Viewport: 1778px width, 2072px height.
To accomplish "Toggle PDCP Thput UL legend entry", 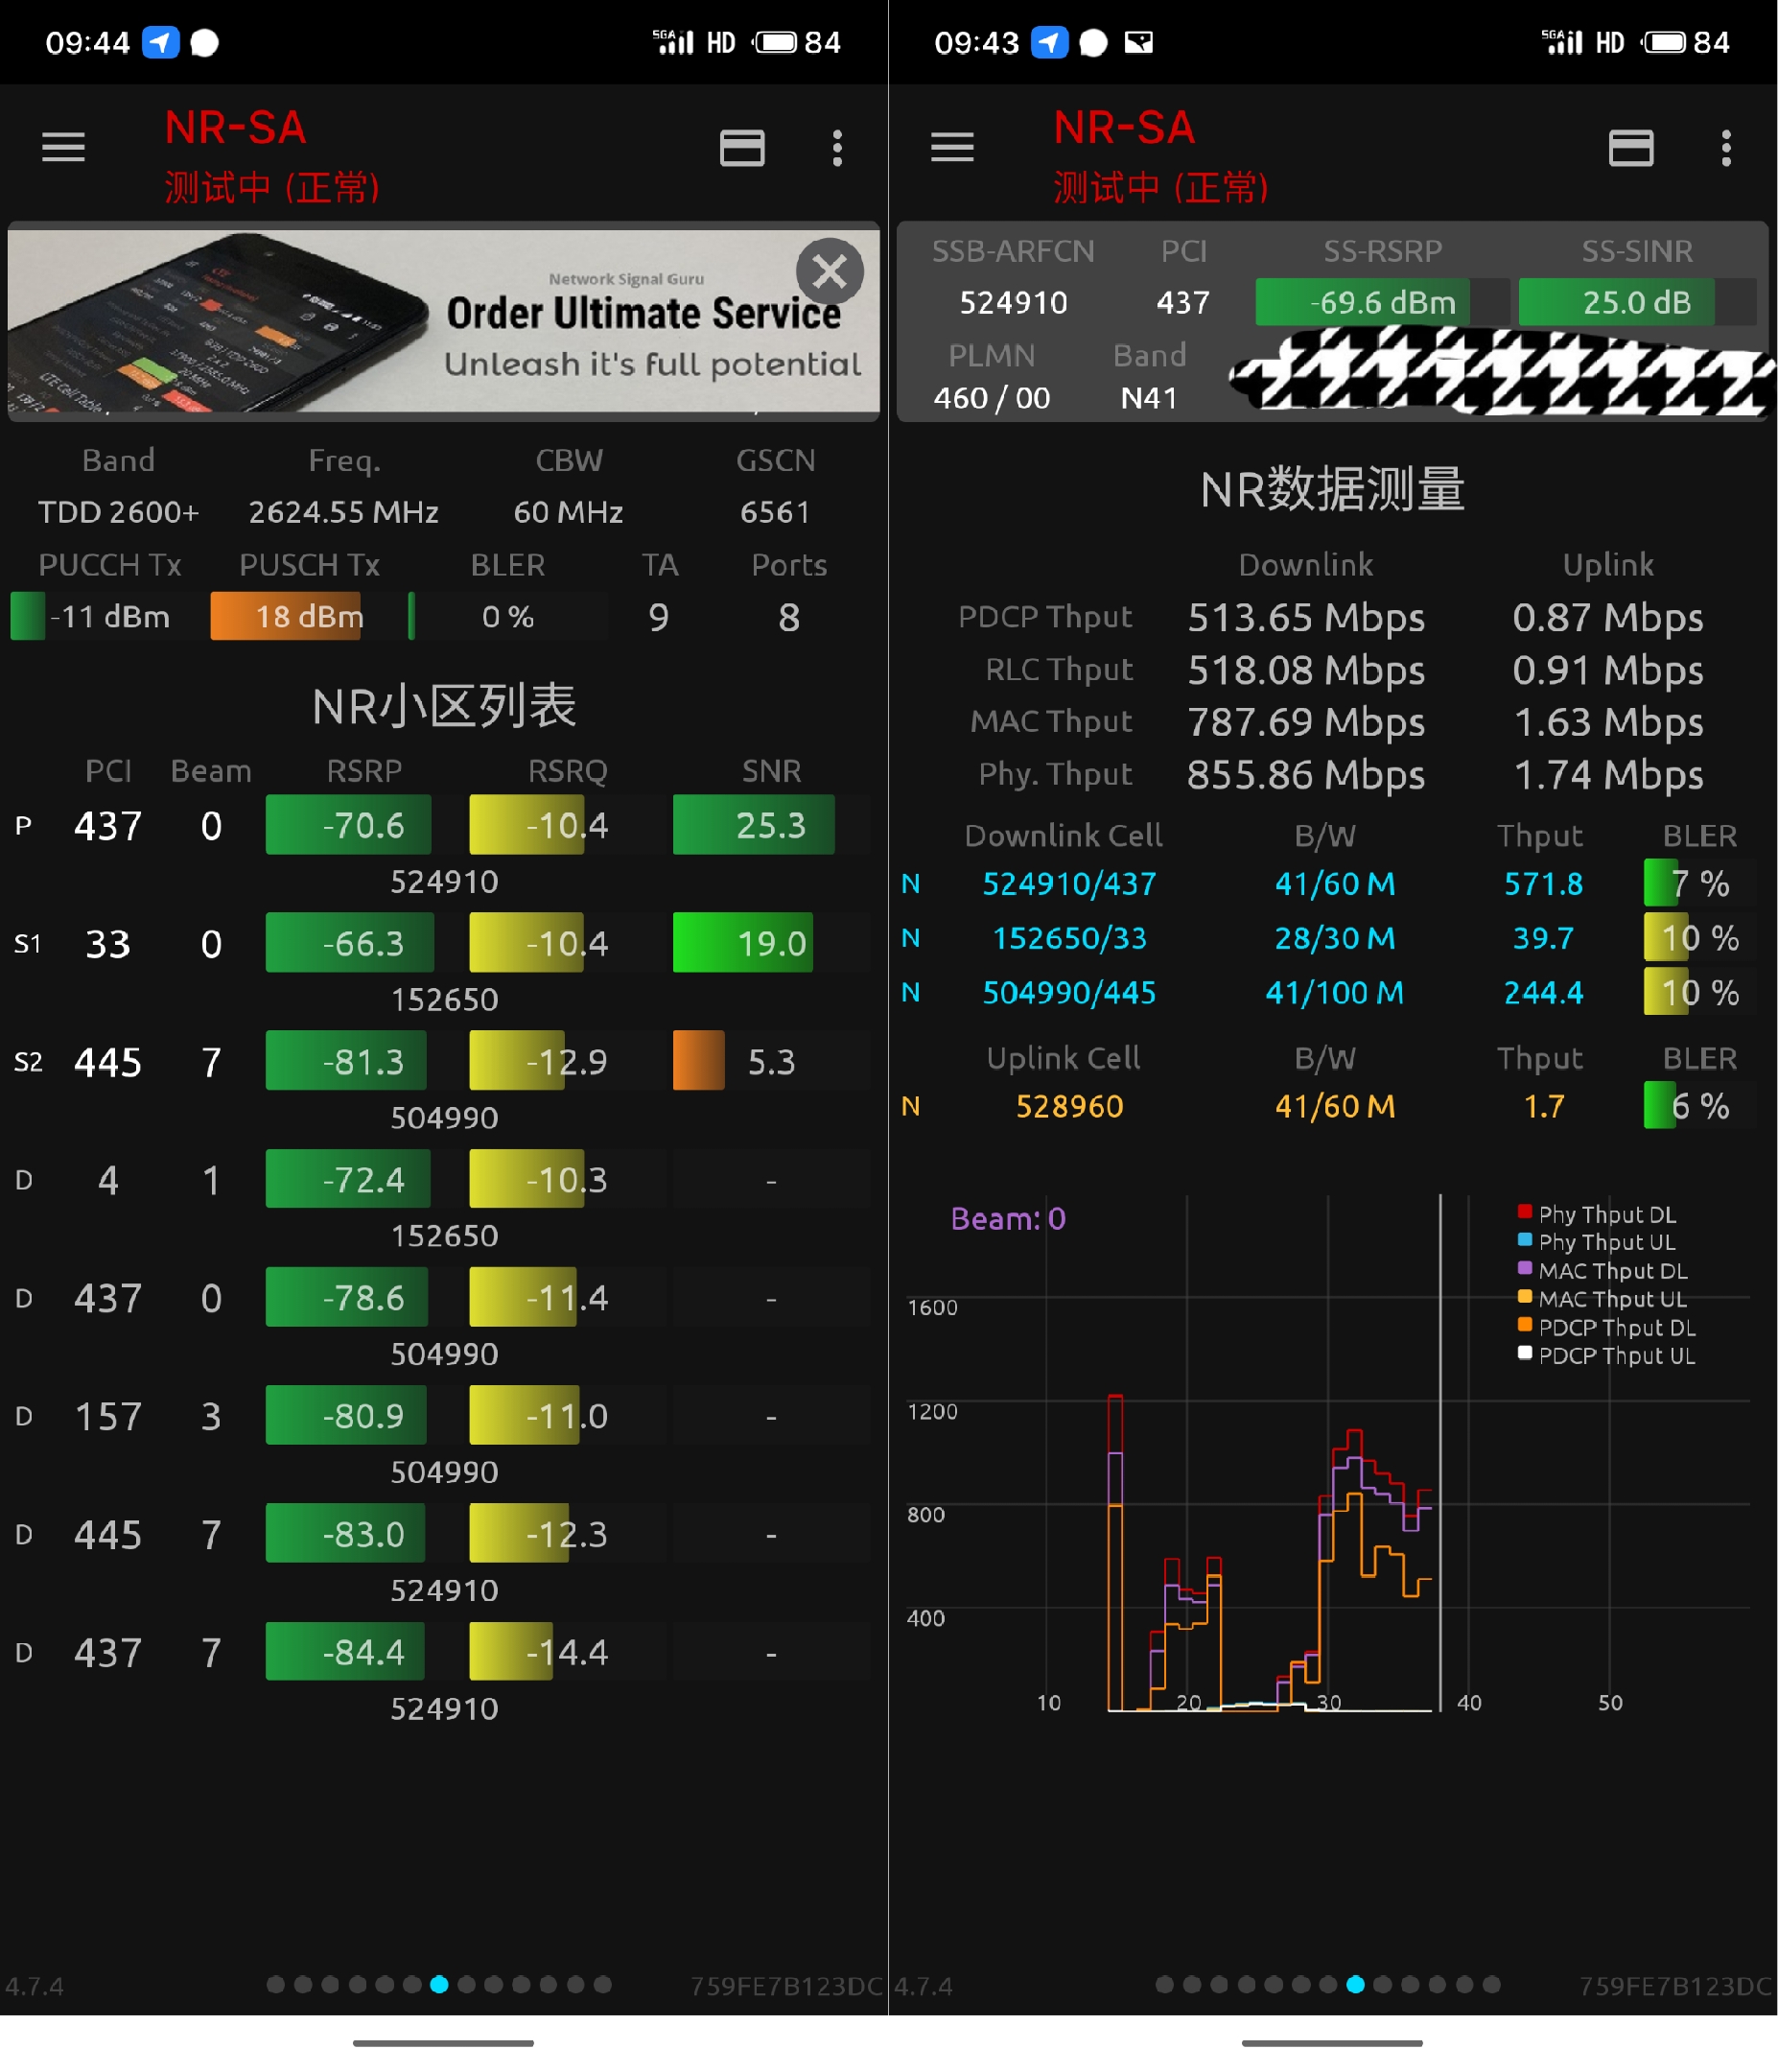I will [1607, 1356].
